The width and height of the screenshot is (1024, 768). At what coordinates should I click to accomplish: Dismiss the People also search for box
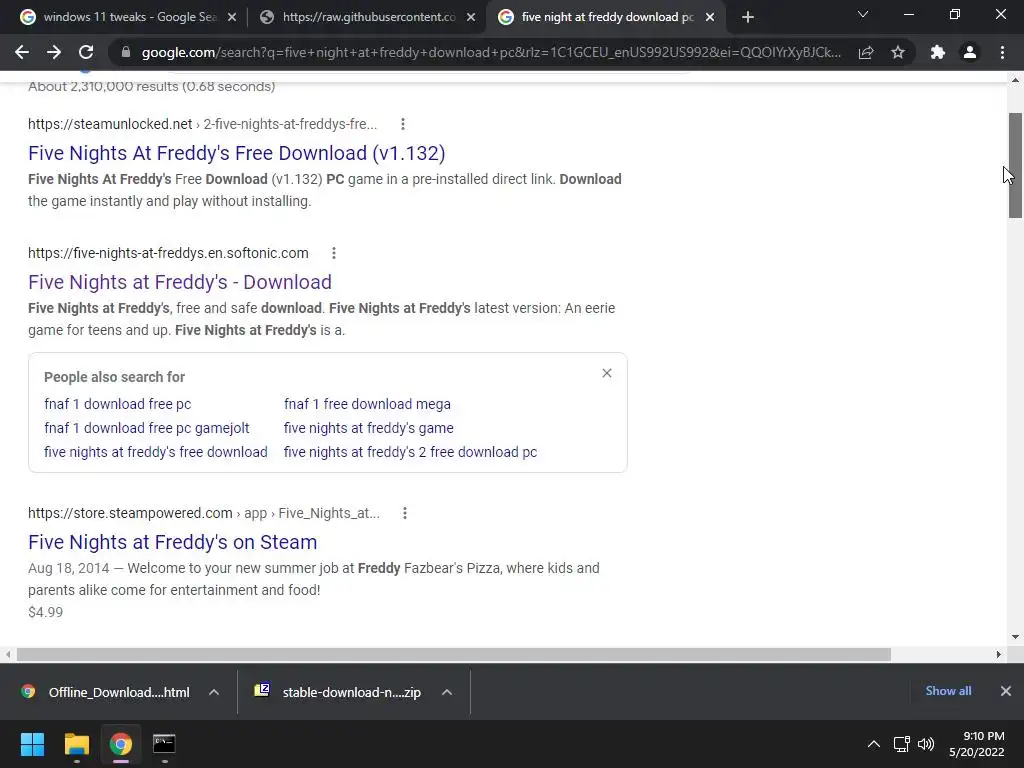[607, 373]
